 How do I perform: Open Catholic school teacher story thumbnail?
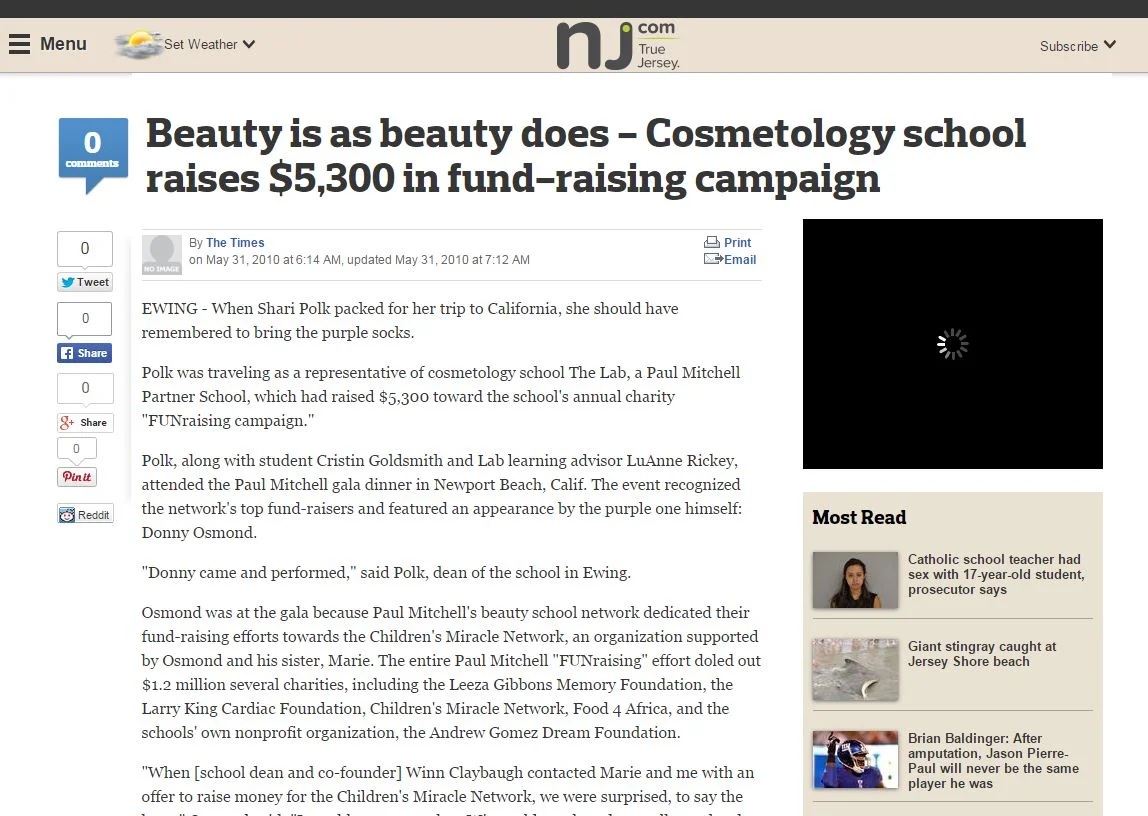855,580
